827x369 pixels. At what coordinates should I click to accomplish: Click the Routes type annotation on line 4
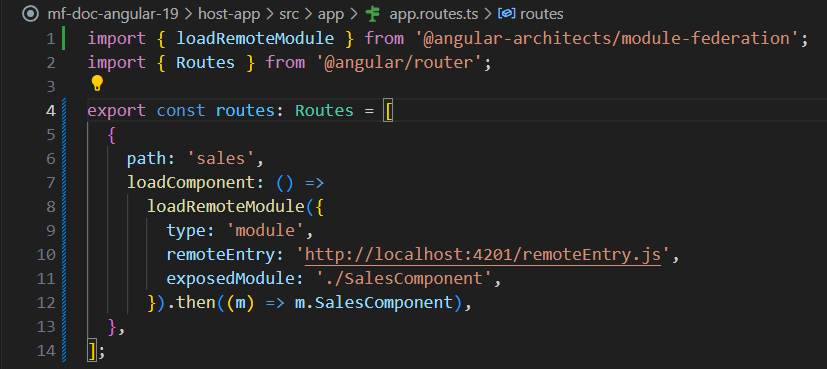tap(324, 111)
